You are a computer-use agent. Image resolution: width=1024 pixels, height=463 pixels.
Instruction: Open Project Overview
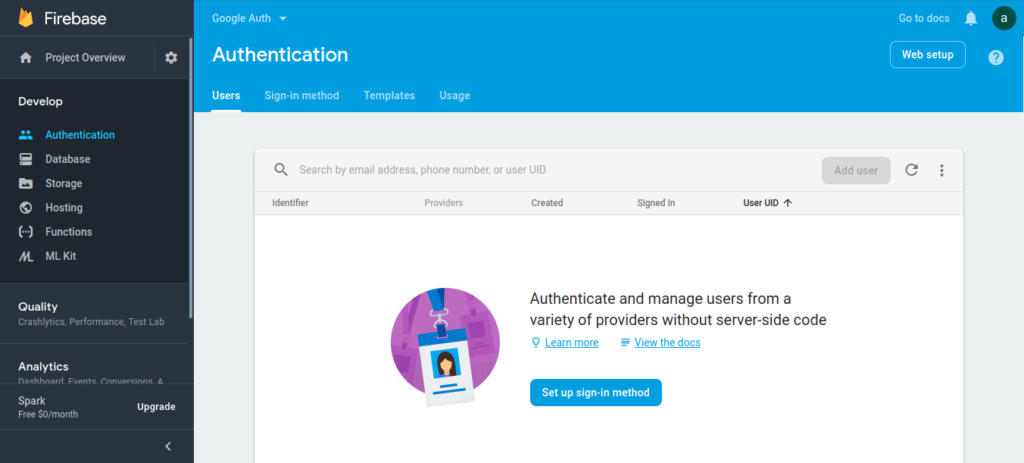point(85,58)
